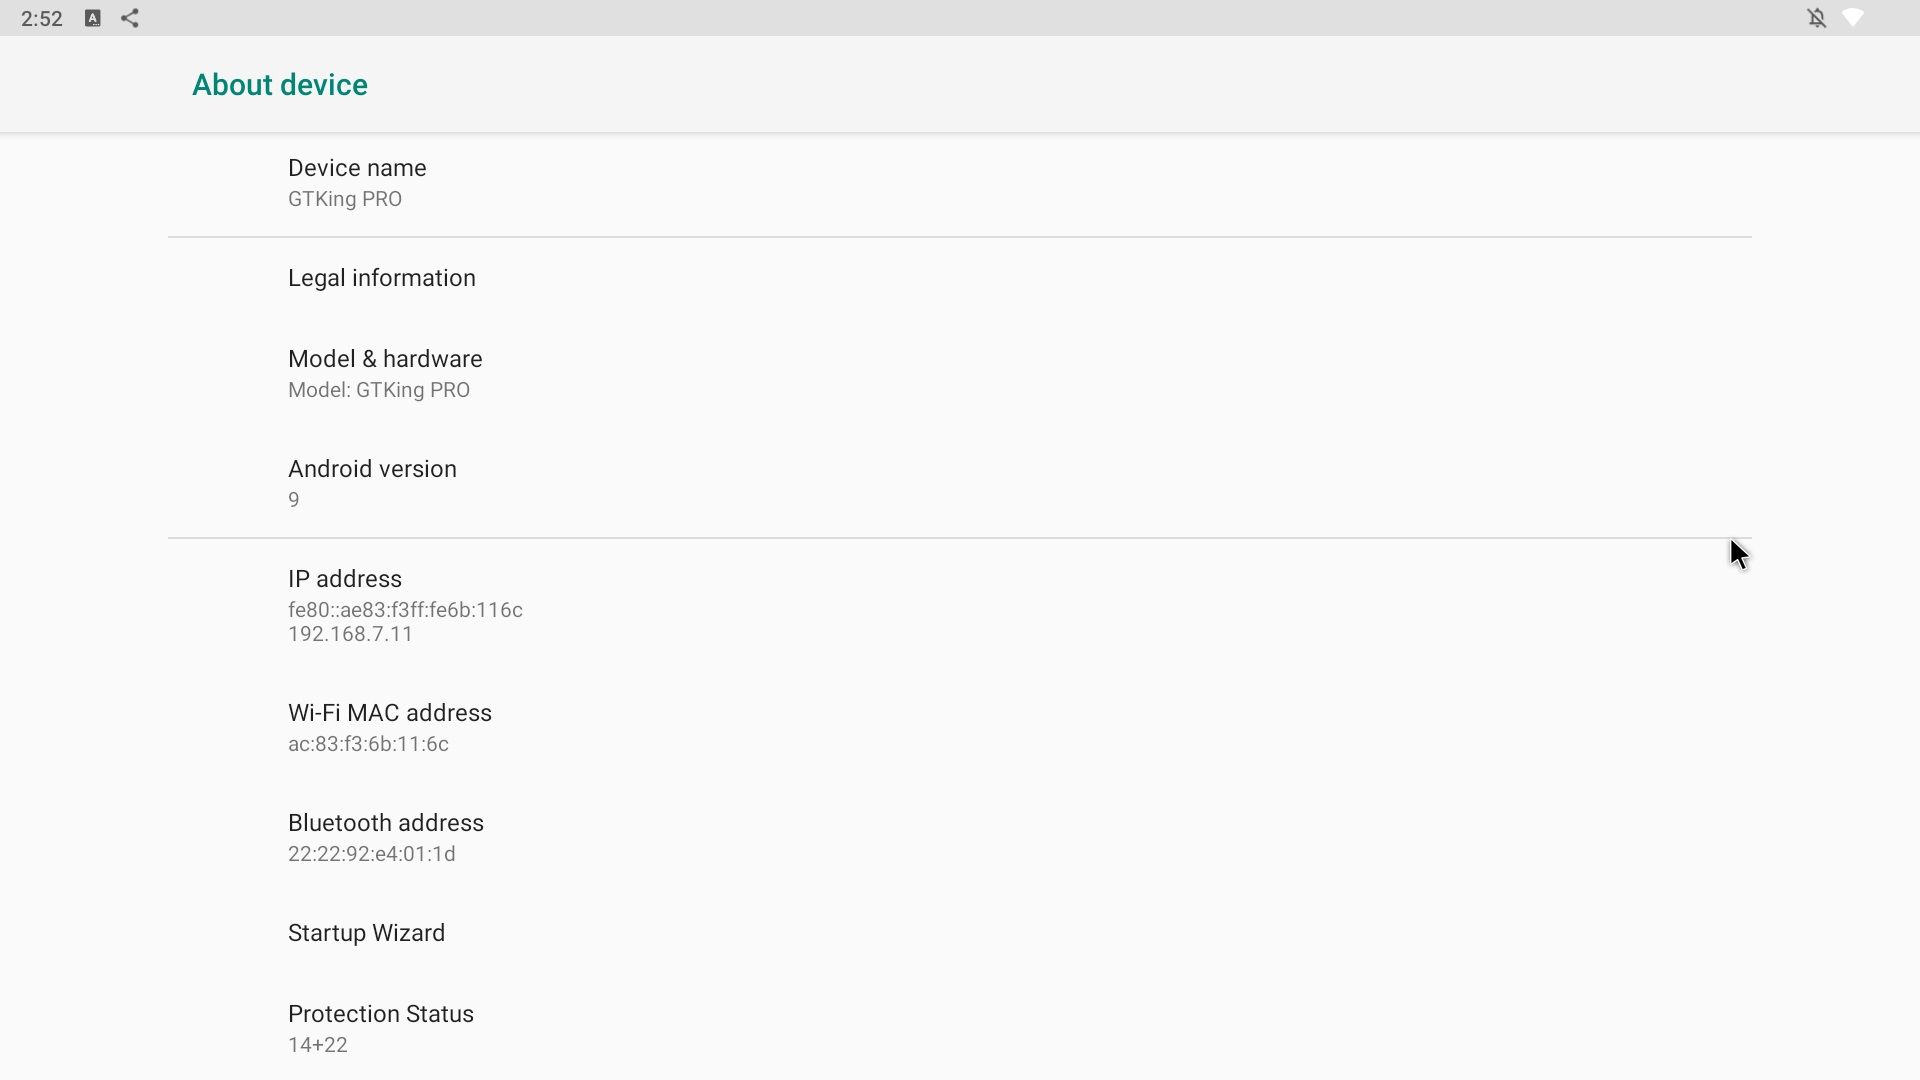The width and height of the screenshot is (1920, 1080).
Task: Open Model & hardware details
Action: [960, 374]
